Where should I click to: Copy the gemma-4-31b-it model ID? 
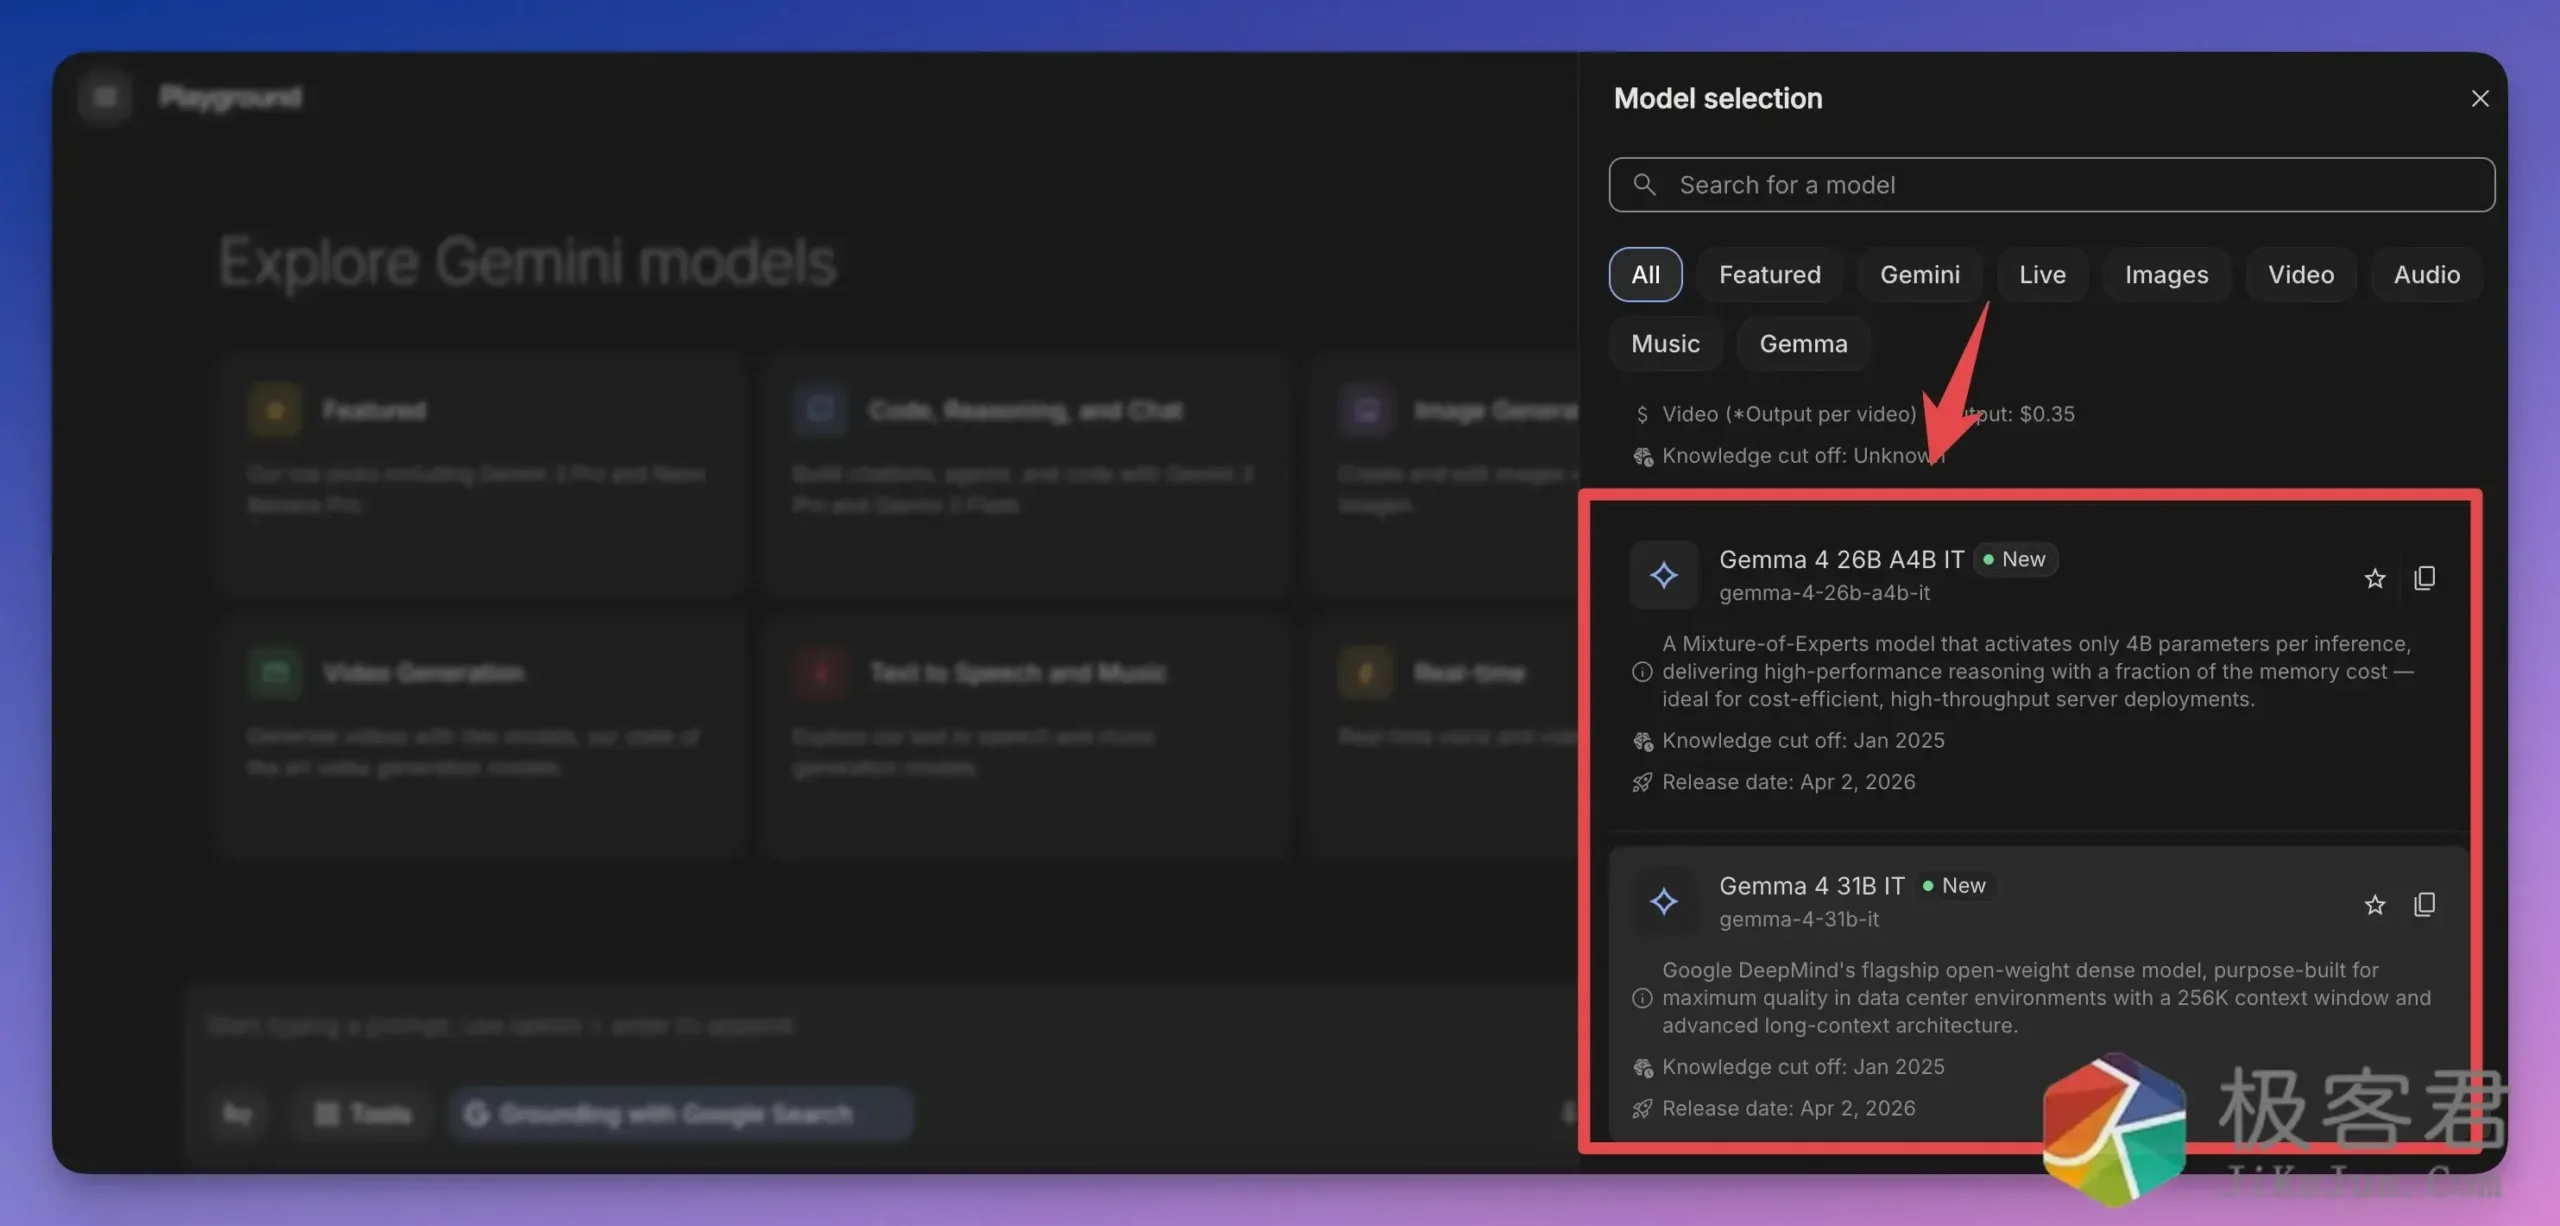point(2424,905)
